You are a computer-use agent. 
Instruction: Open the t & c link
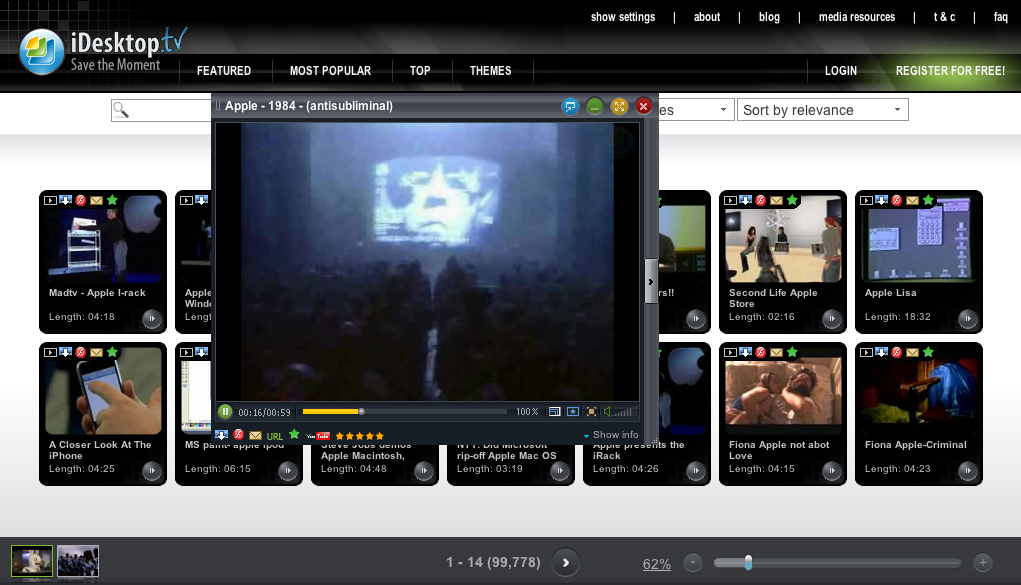(944, 17)
